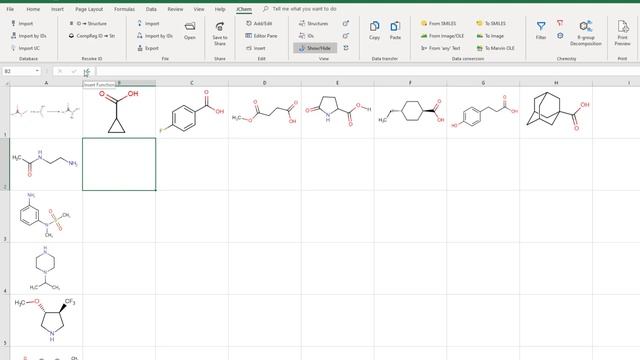Open the View ribbon tab
Screen dimensions: 640x360
click(x=199, y=9)
